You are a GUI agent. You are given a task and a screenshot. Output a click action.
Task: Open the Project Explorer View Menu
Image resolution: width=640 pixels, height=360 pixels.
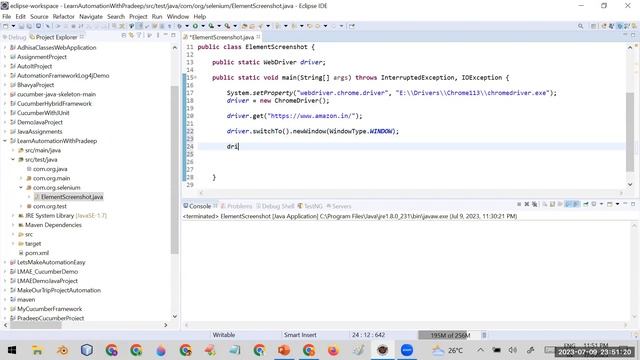tap(158, 36)
